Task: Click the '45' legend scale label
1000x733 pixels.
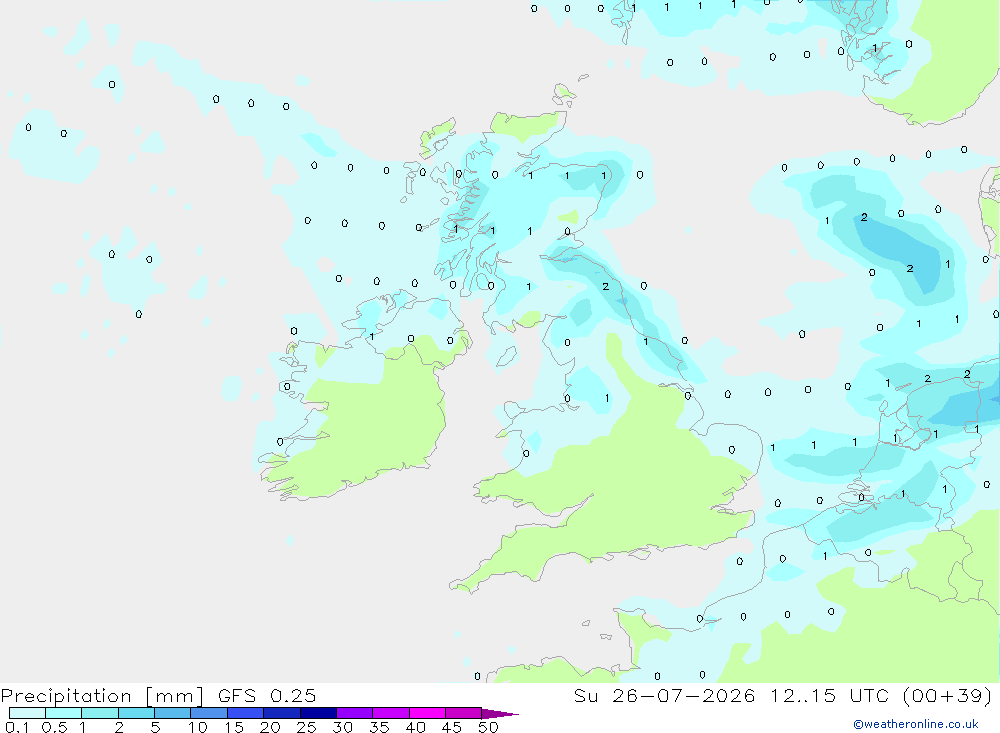Action: coord(452,727)
